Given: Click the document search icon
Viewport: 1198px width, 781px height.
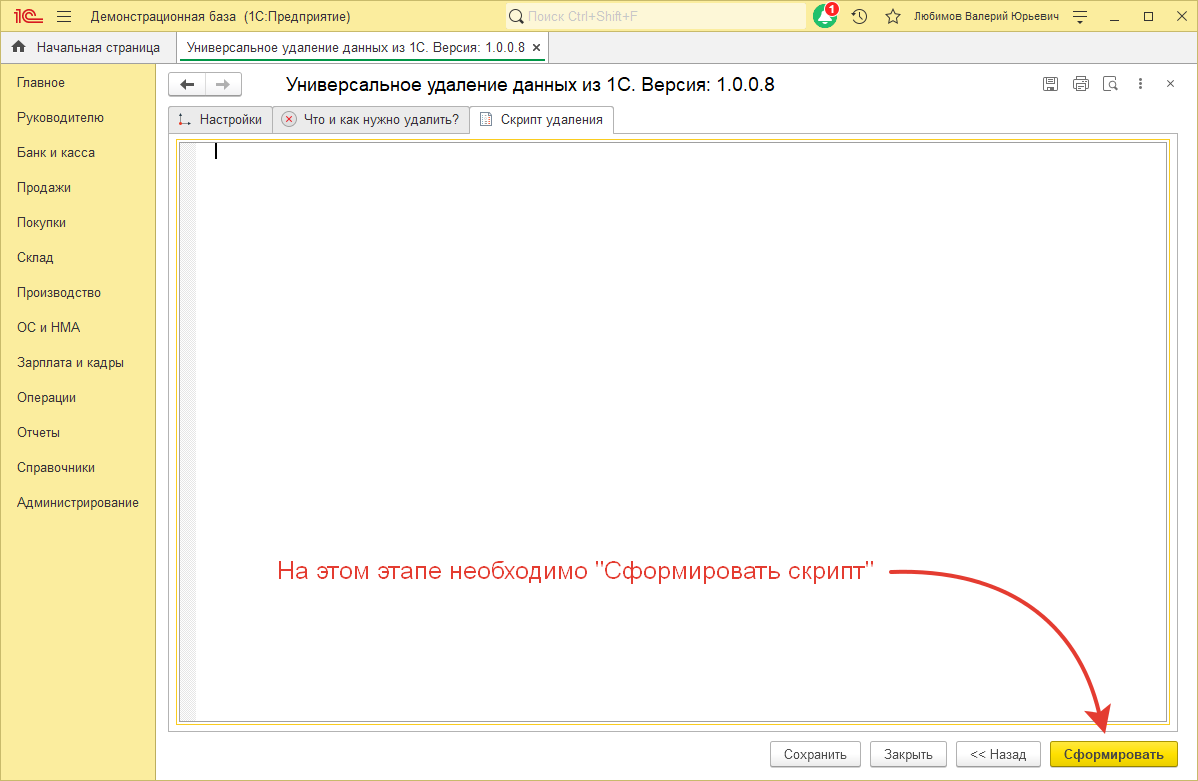Looking at the screenshot, I should pos(1111,84).
